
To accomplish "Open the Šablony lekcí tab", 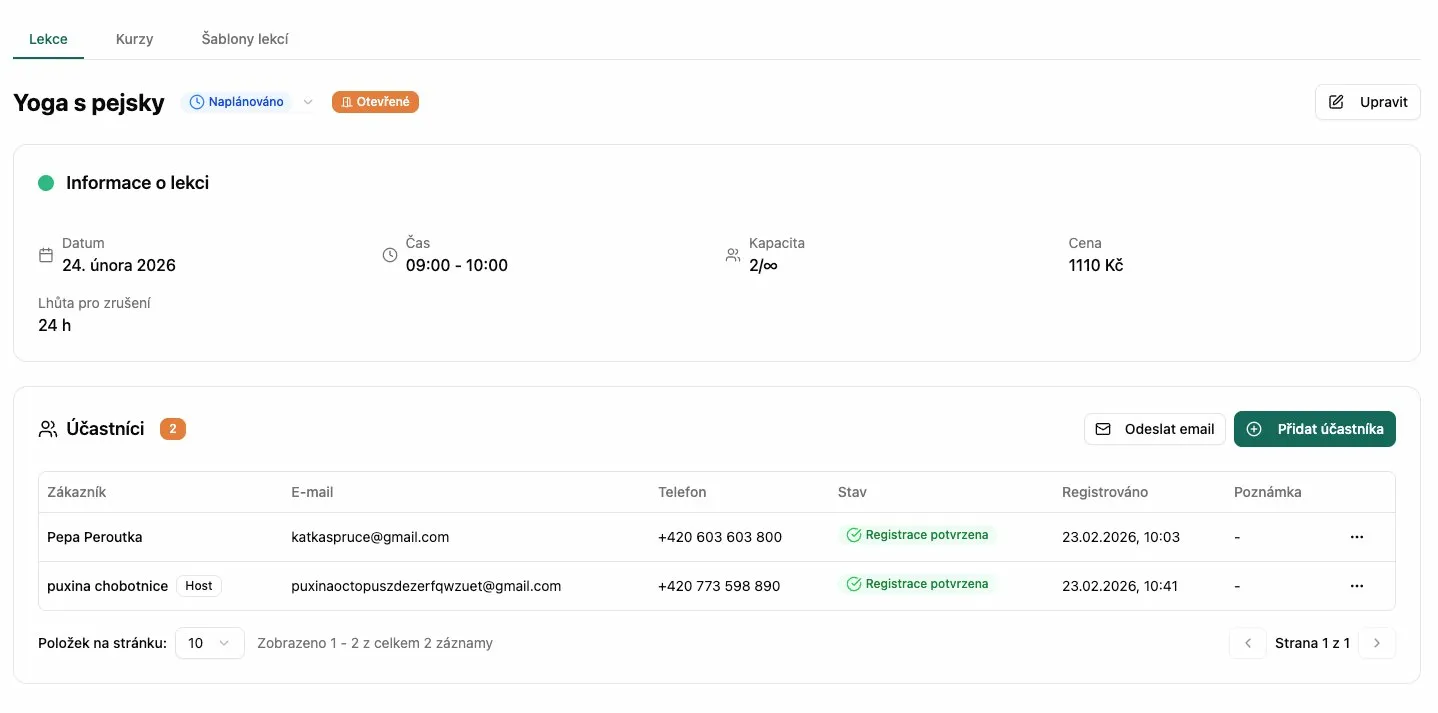I will (x=245, y=39).
